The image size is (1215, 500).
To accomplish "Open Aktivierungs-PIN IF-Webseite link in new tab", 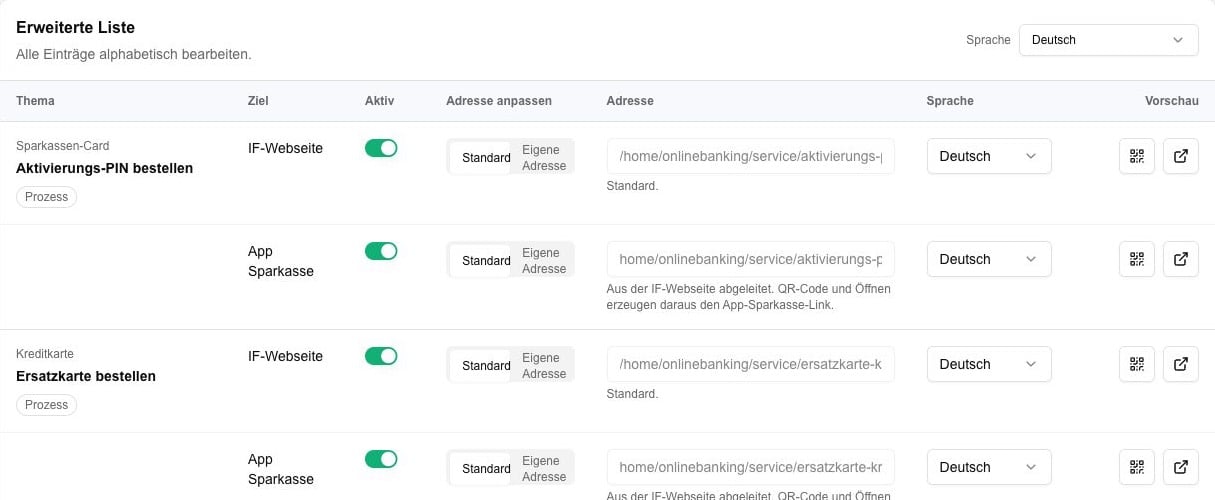I will pyautogui.click(x=1181, y=156).
